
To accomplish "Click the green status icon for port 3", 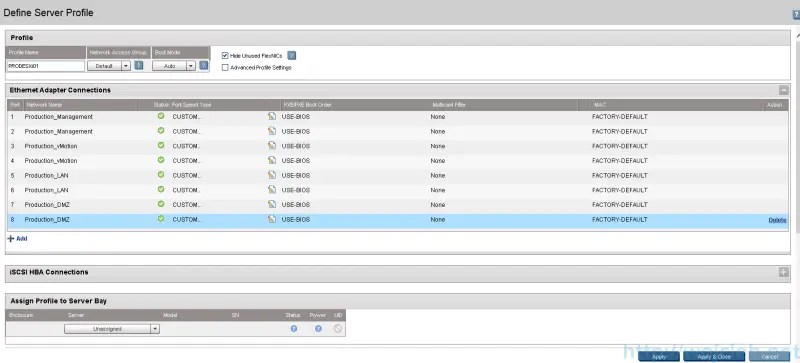I will (161, 146).
